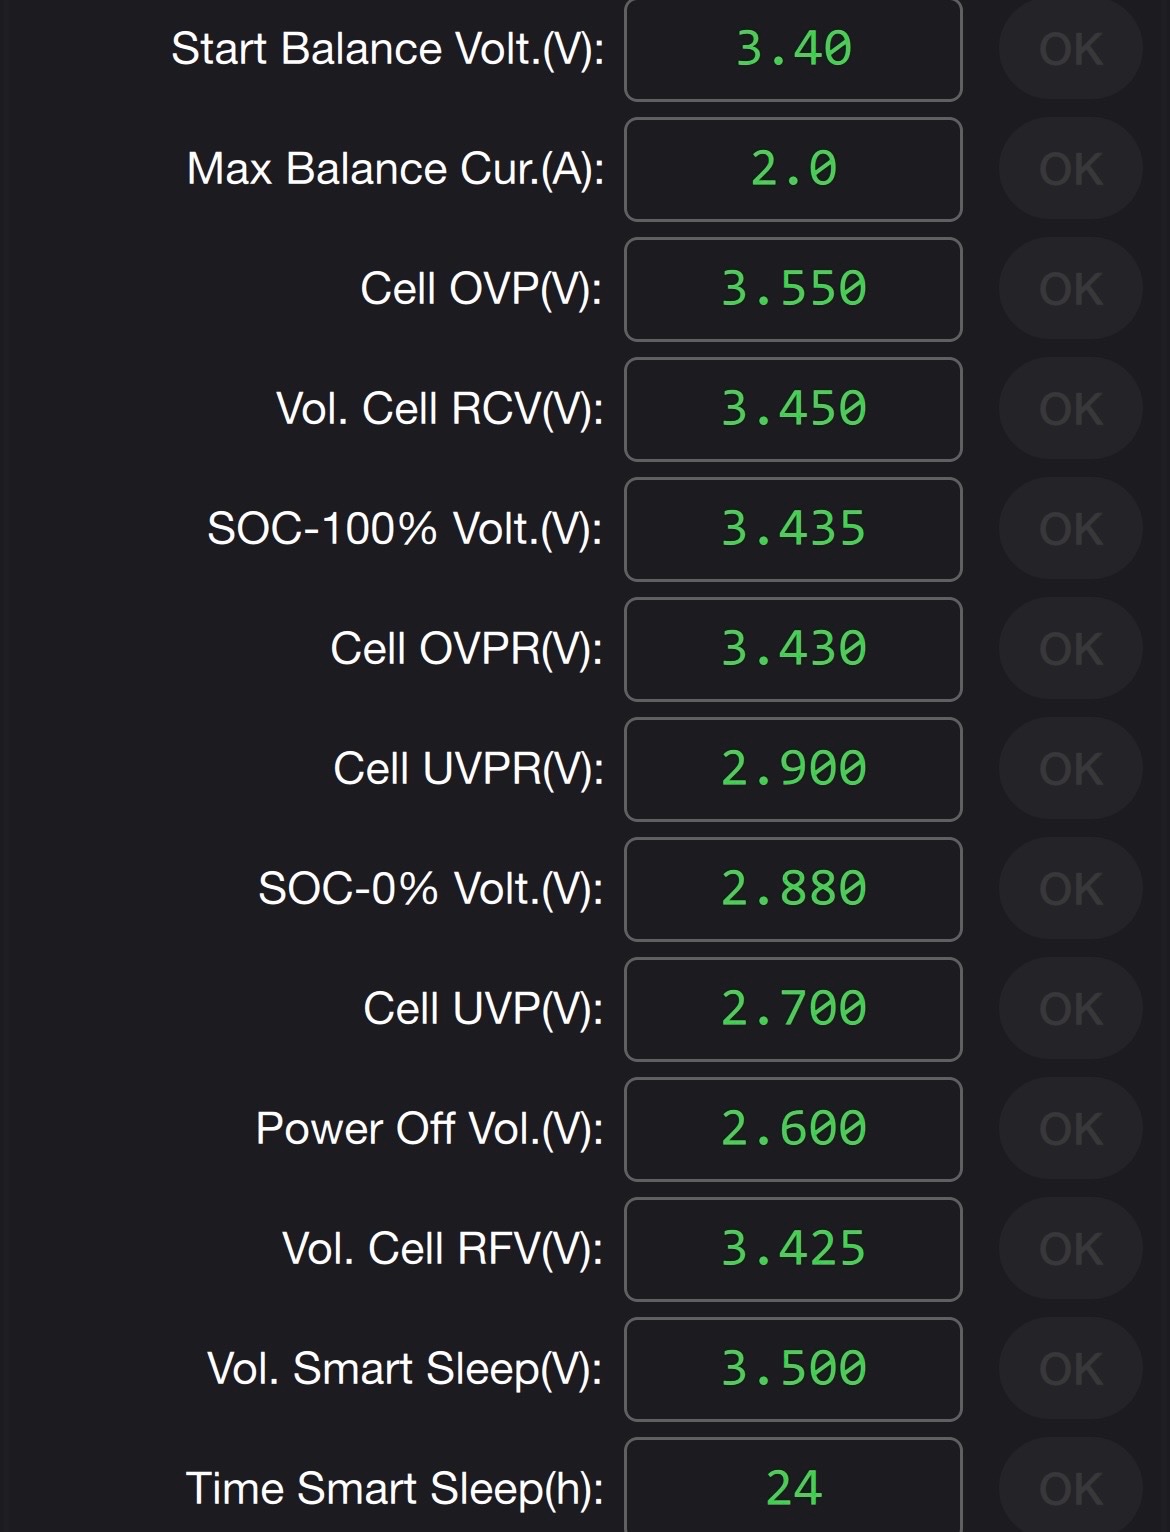1170x1532 pixels.
Task: Select the Cell UVPR input box
Action: point(793,769)
